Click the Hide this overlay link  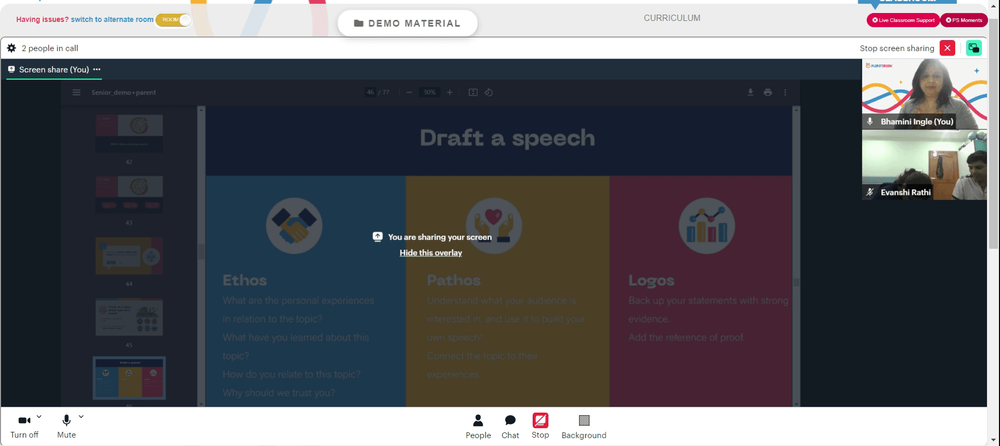[x=431, y=253]
